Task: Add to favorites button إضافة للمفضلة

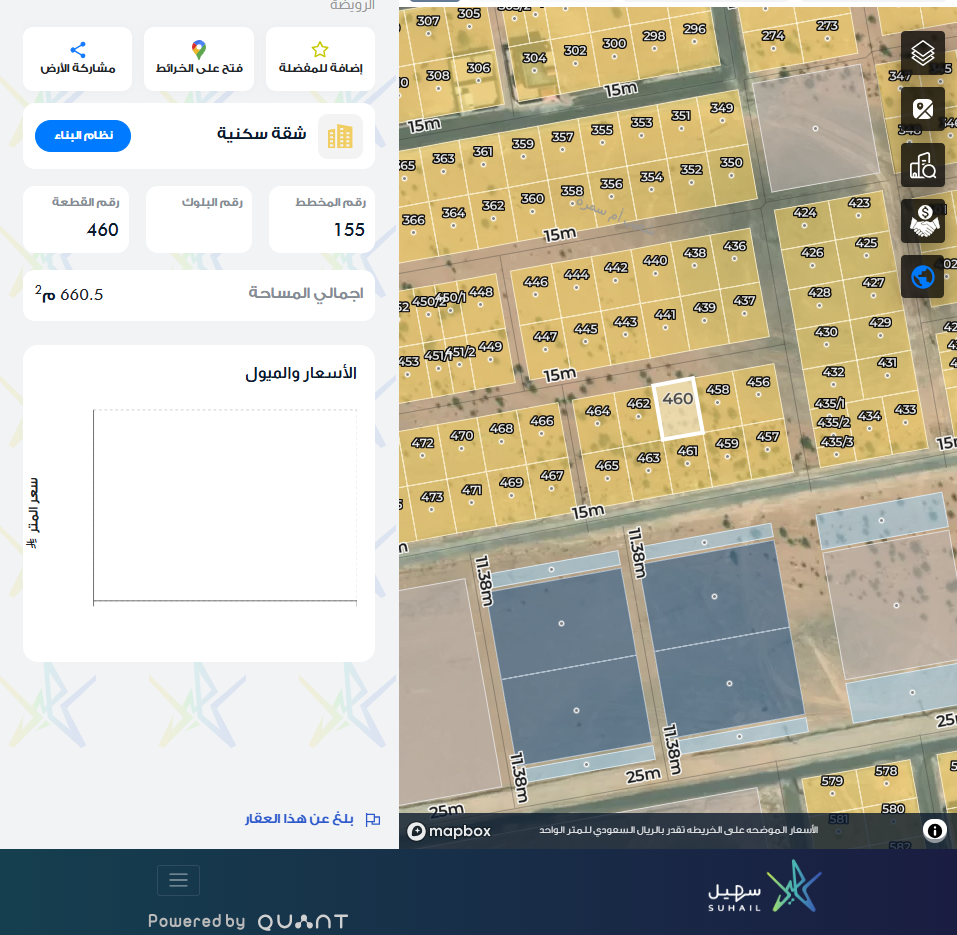Action: click(x=320, y=59)
